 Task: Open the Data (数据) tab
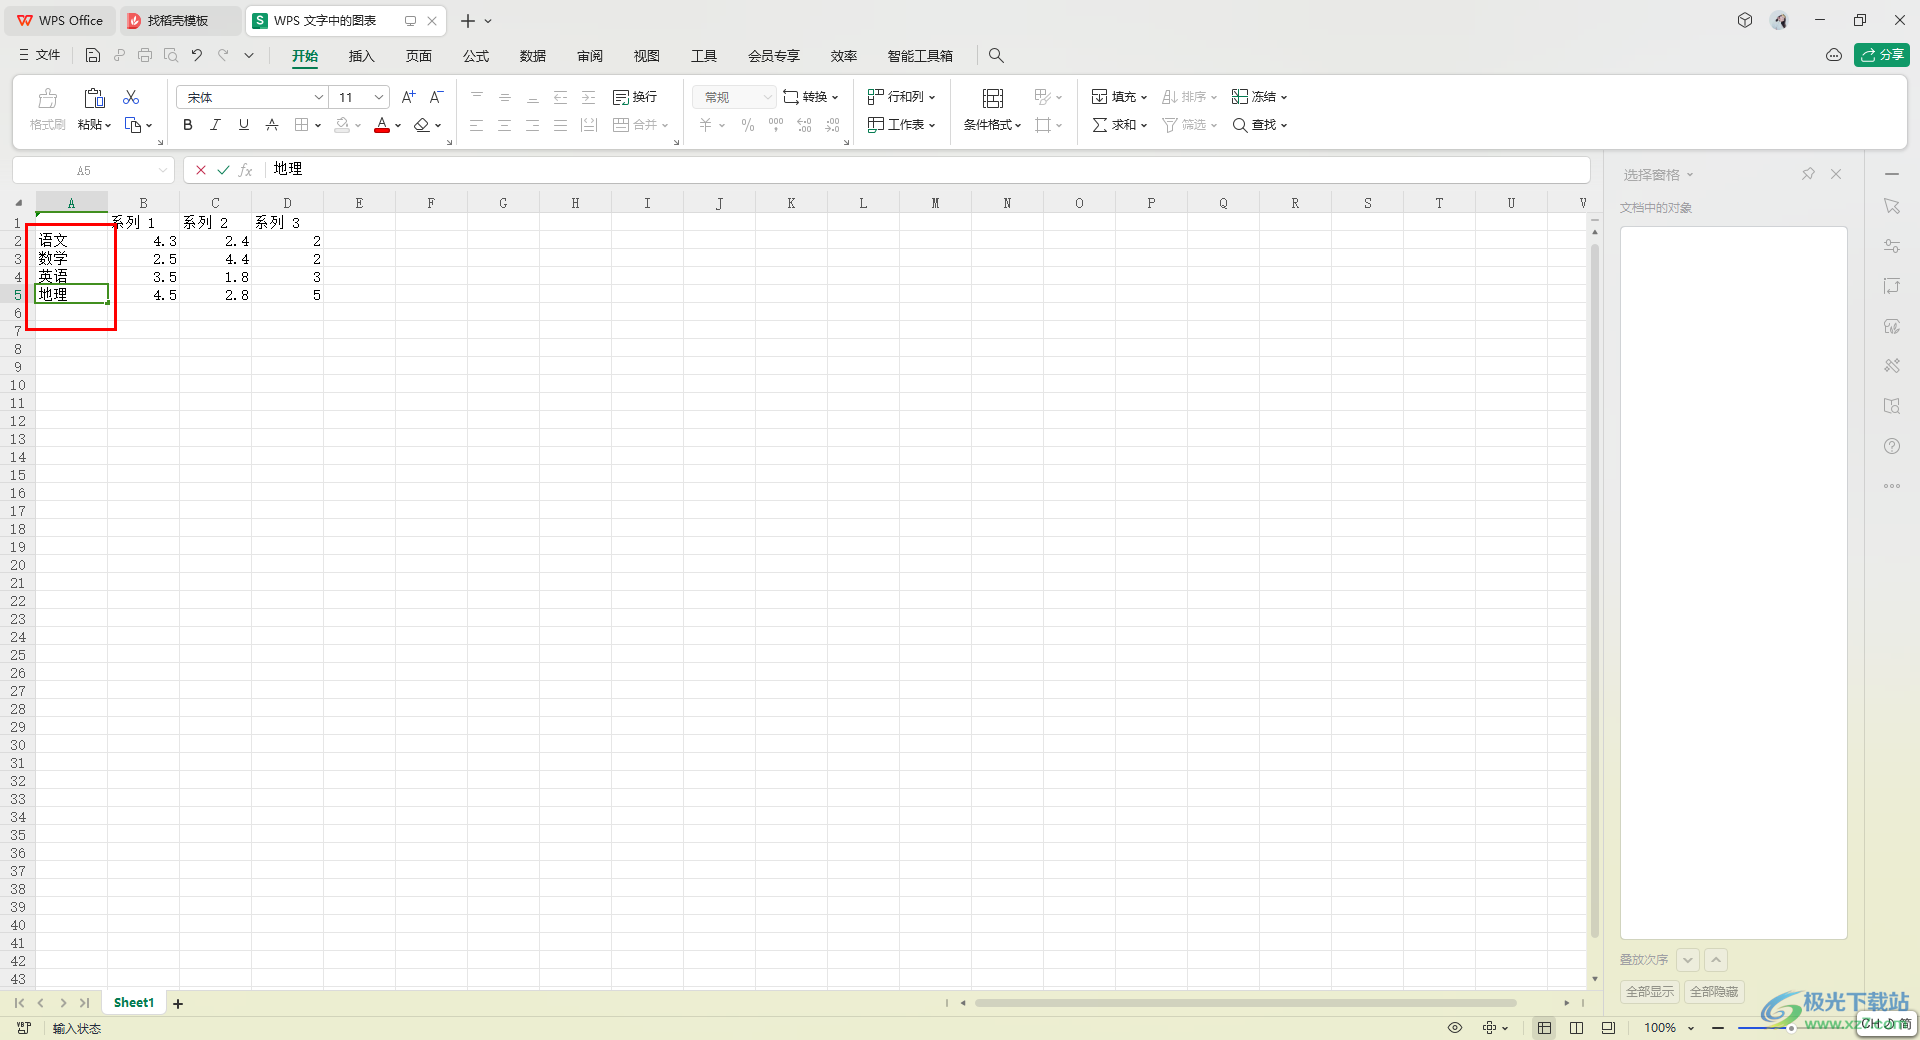tap(533, 56)
